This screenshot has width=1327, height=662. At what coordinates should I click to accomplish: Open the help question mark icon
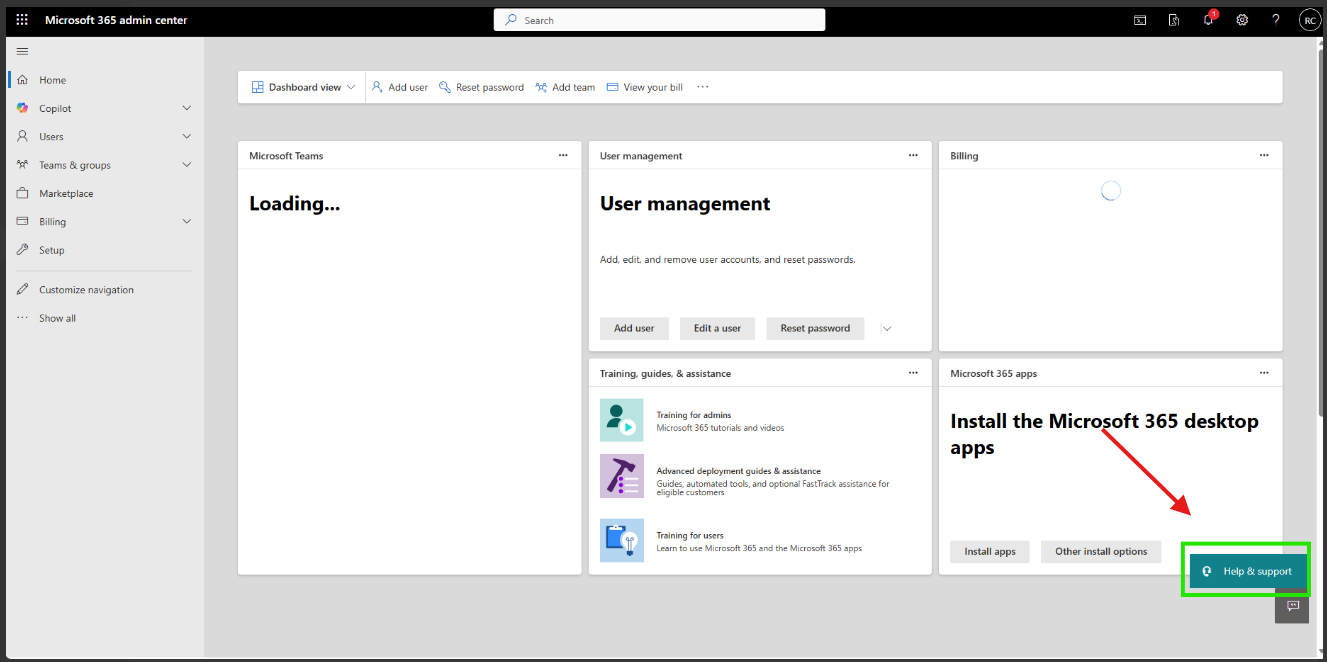point(1276,20)
